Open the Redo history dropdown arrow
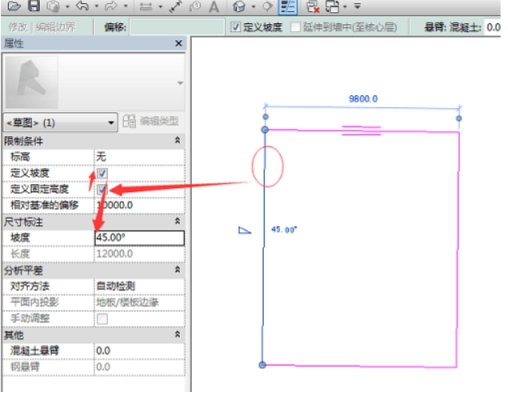508x393 pixels. pos(125,6)
